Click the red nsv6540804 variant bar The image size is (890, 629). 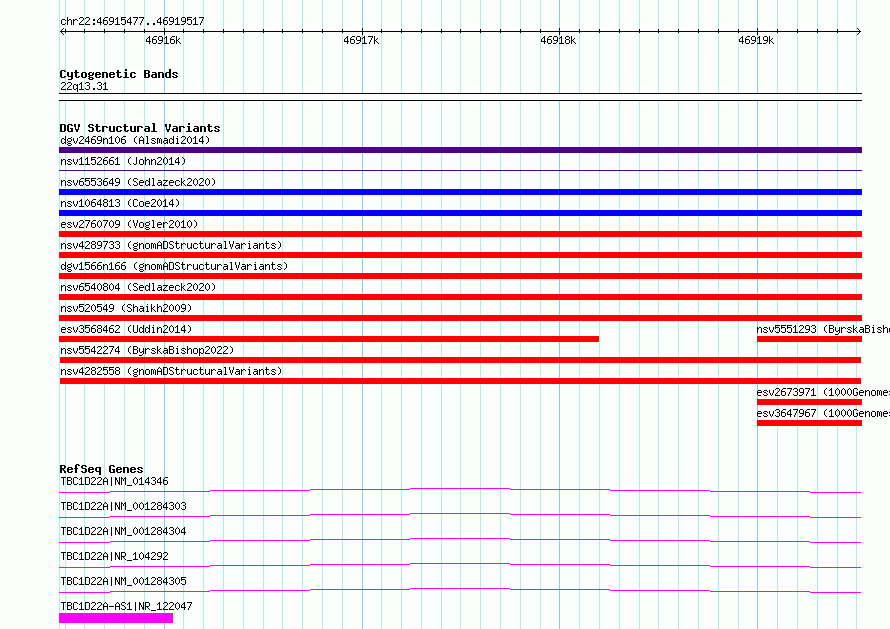[x=460, y=297]
